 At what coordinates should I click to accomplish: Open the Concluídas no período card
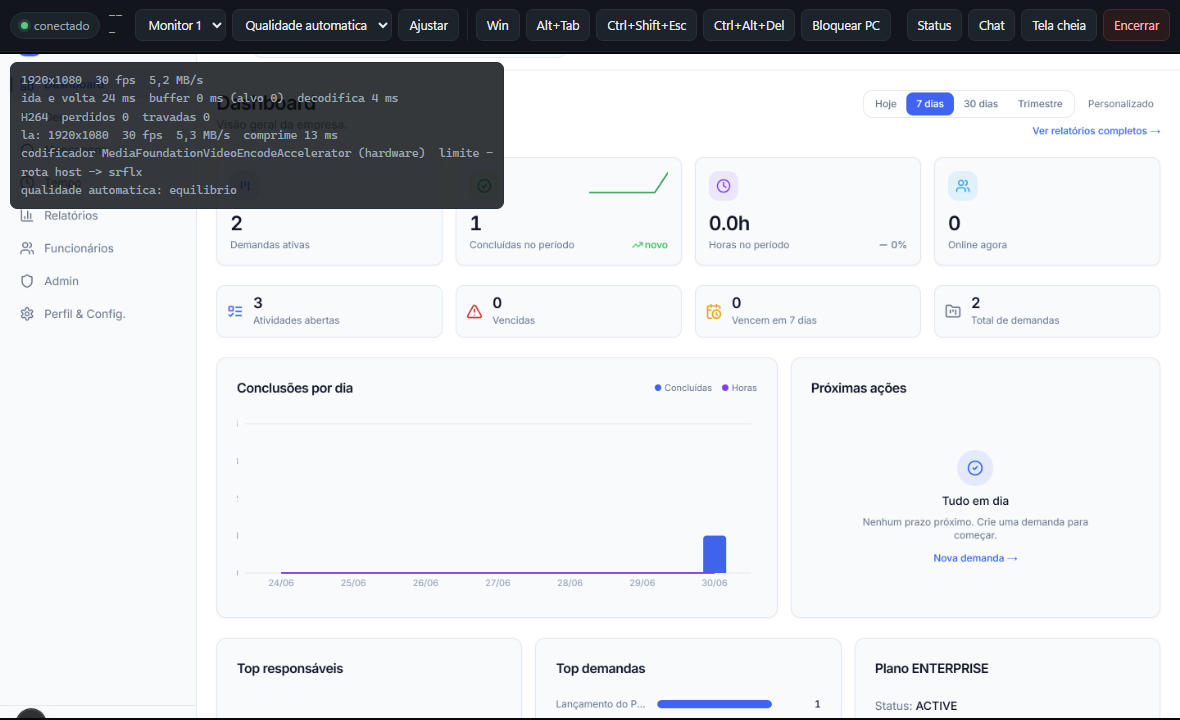click(x=568, y=211)
